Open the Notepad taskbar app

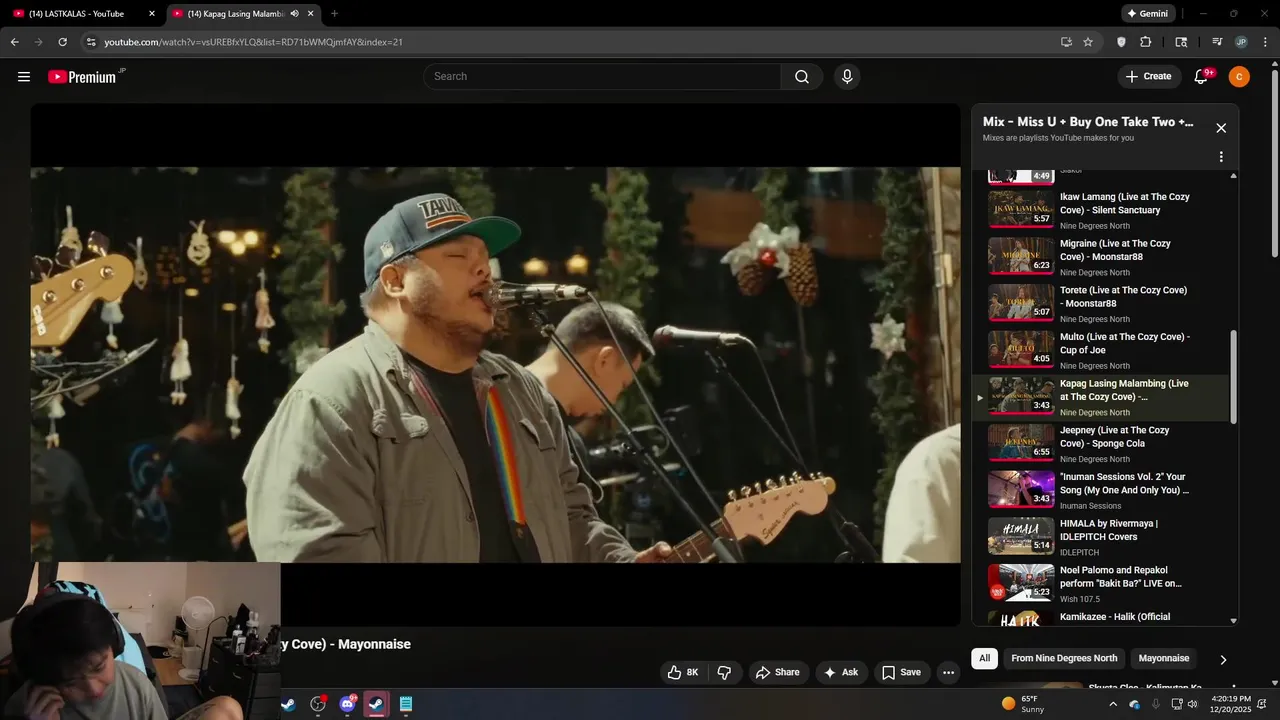(406, 704)
